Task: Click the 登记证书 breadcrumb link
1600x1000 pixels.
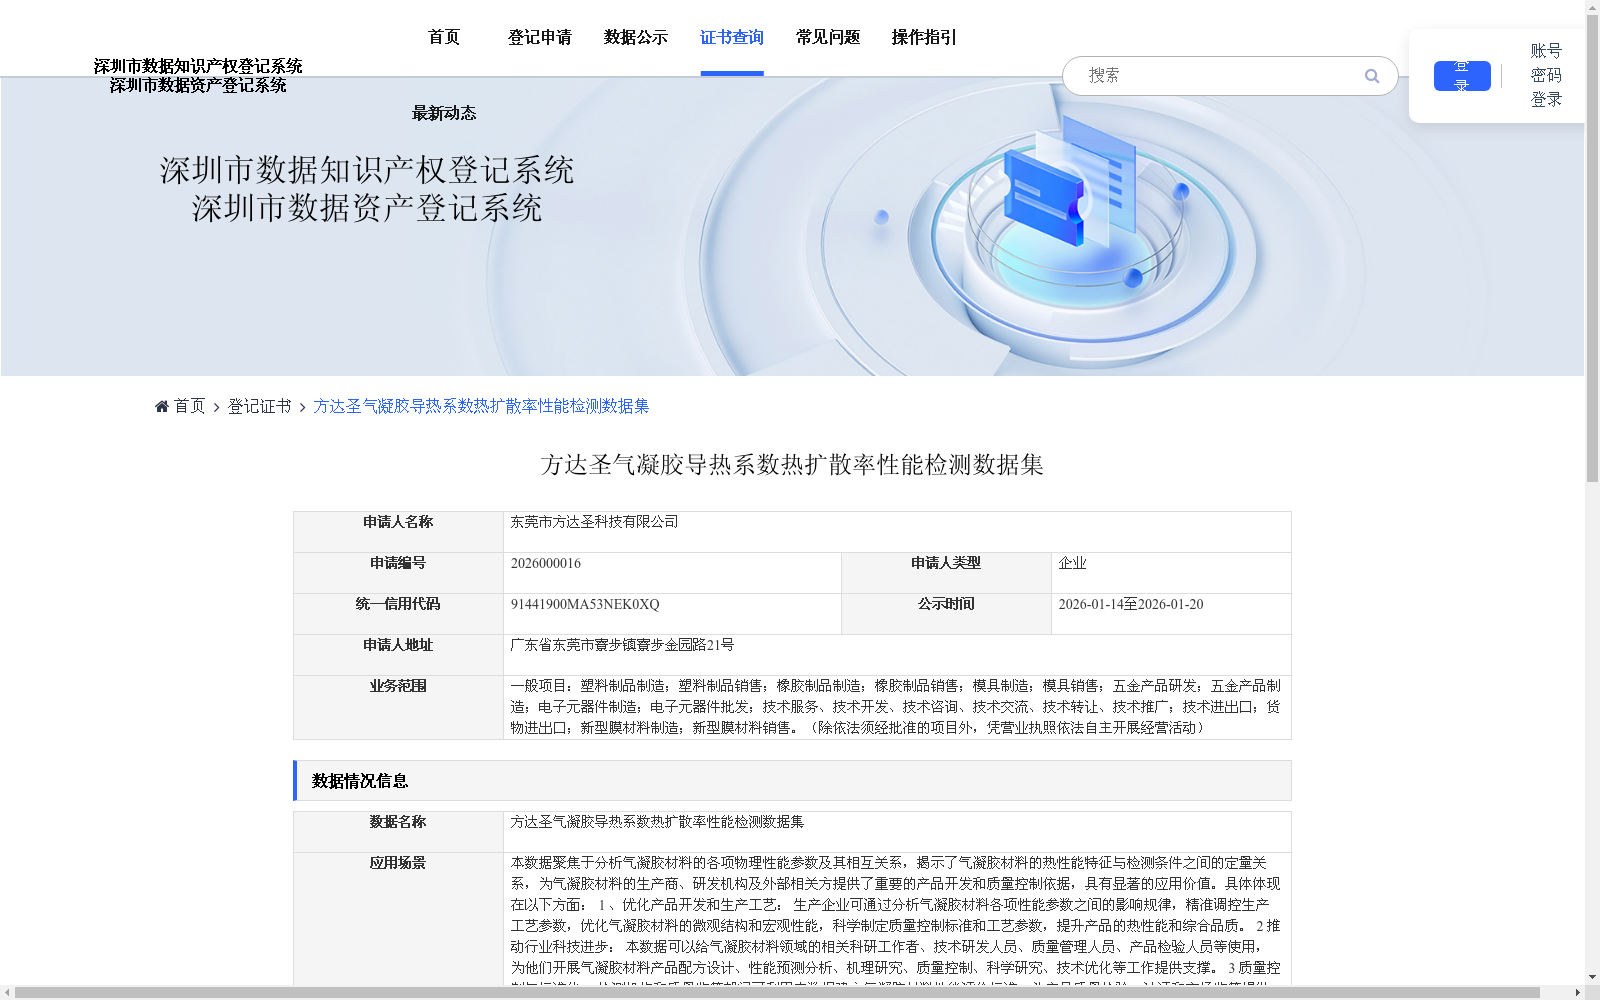Action: pos(259,406)
